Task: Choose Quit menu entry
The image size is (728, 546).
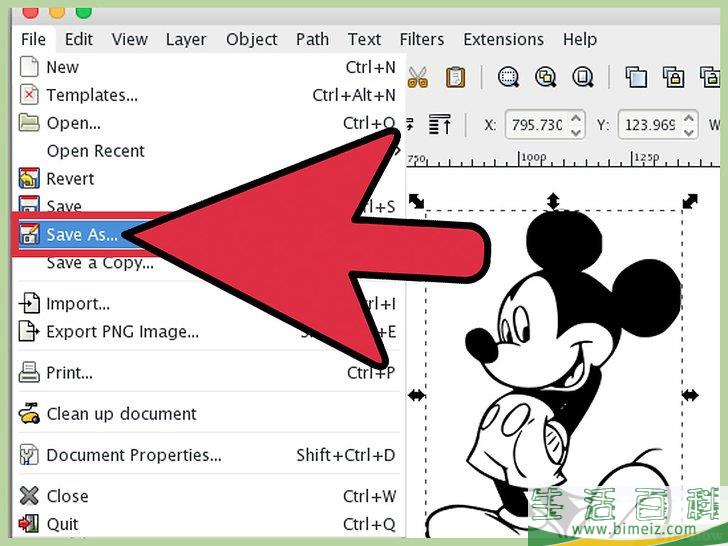Action: [208, 524]
